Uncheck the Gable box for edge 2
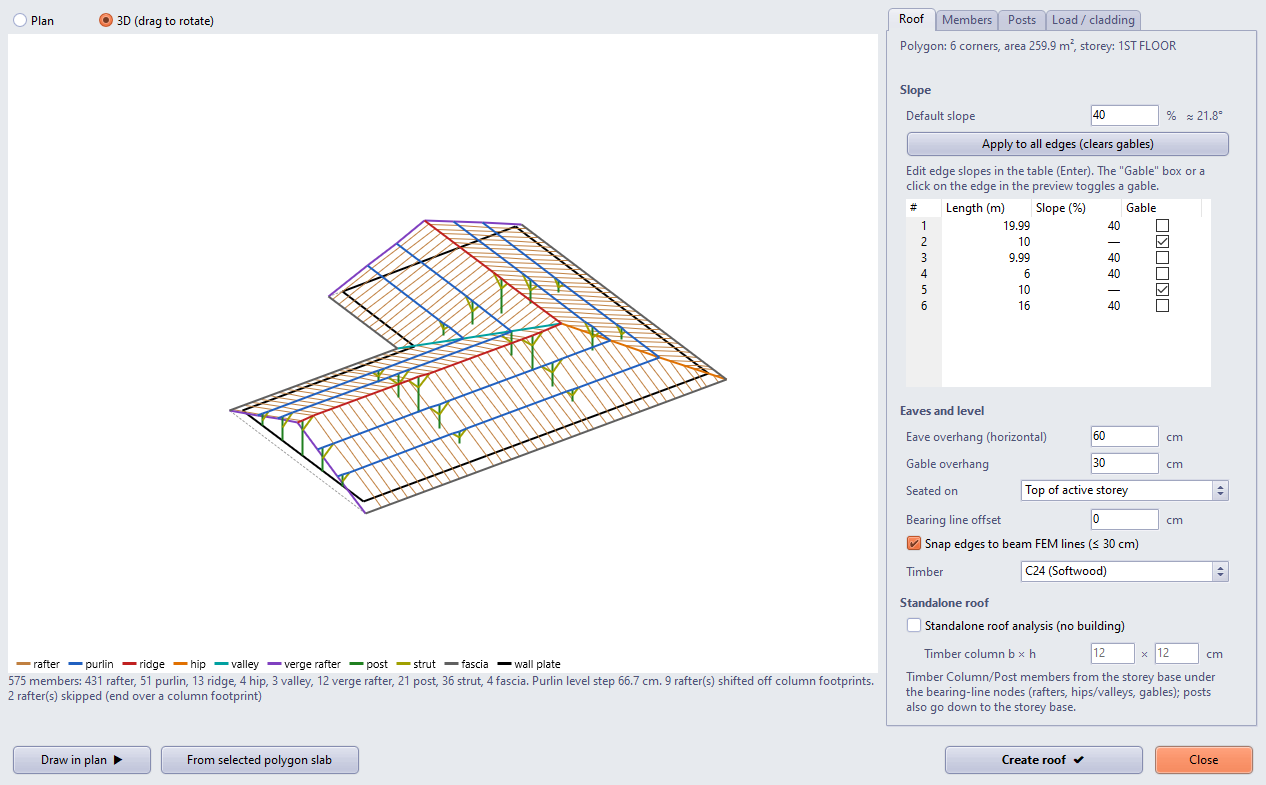1266x785 pixels. [x=1162, y=242]
